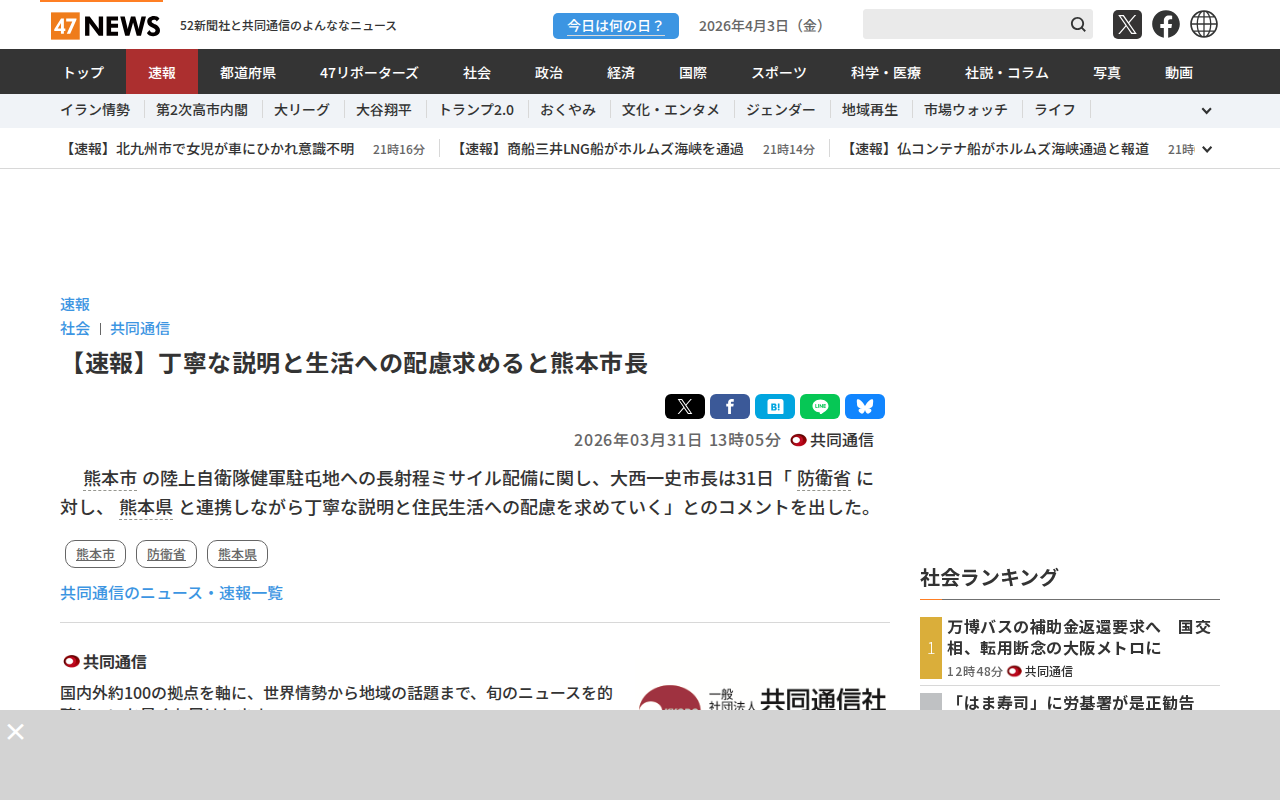
Task: Open the 大谷翔平 topic link
Action: (384, 110)
